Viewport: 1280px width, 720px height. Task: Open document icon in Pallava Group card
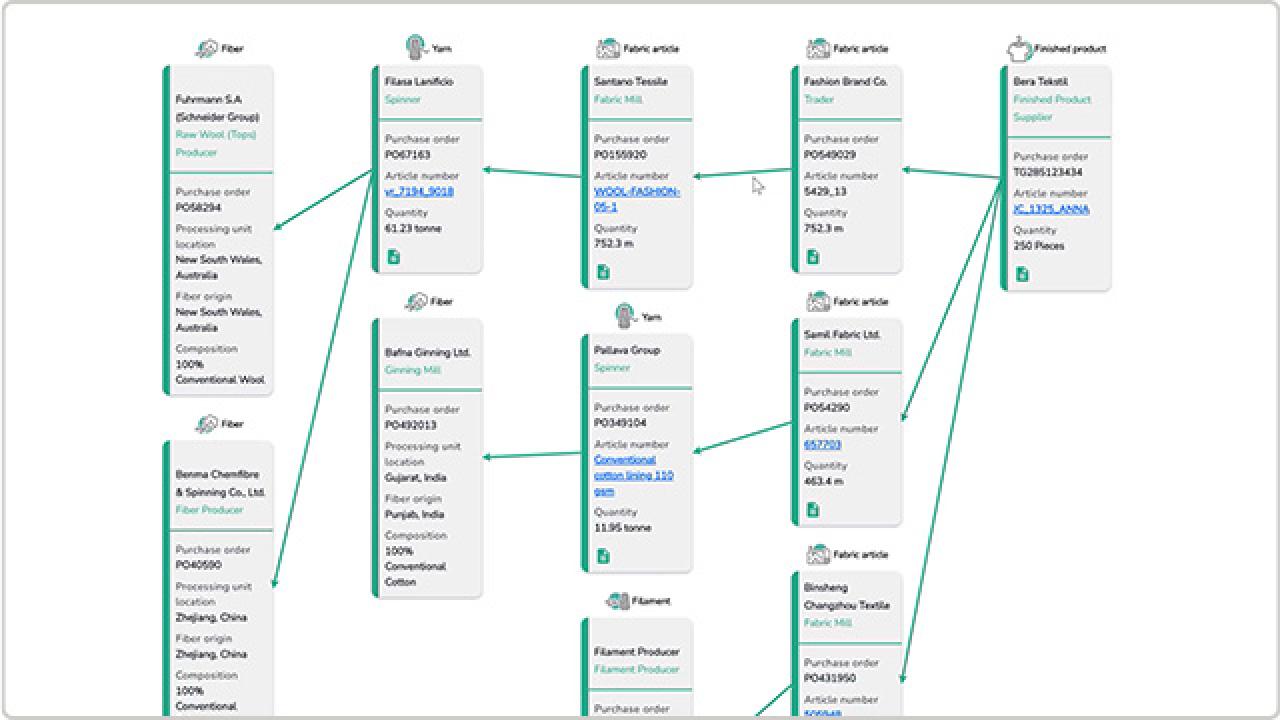tap(603, 556)
